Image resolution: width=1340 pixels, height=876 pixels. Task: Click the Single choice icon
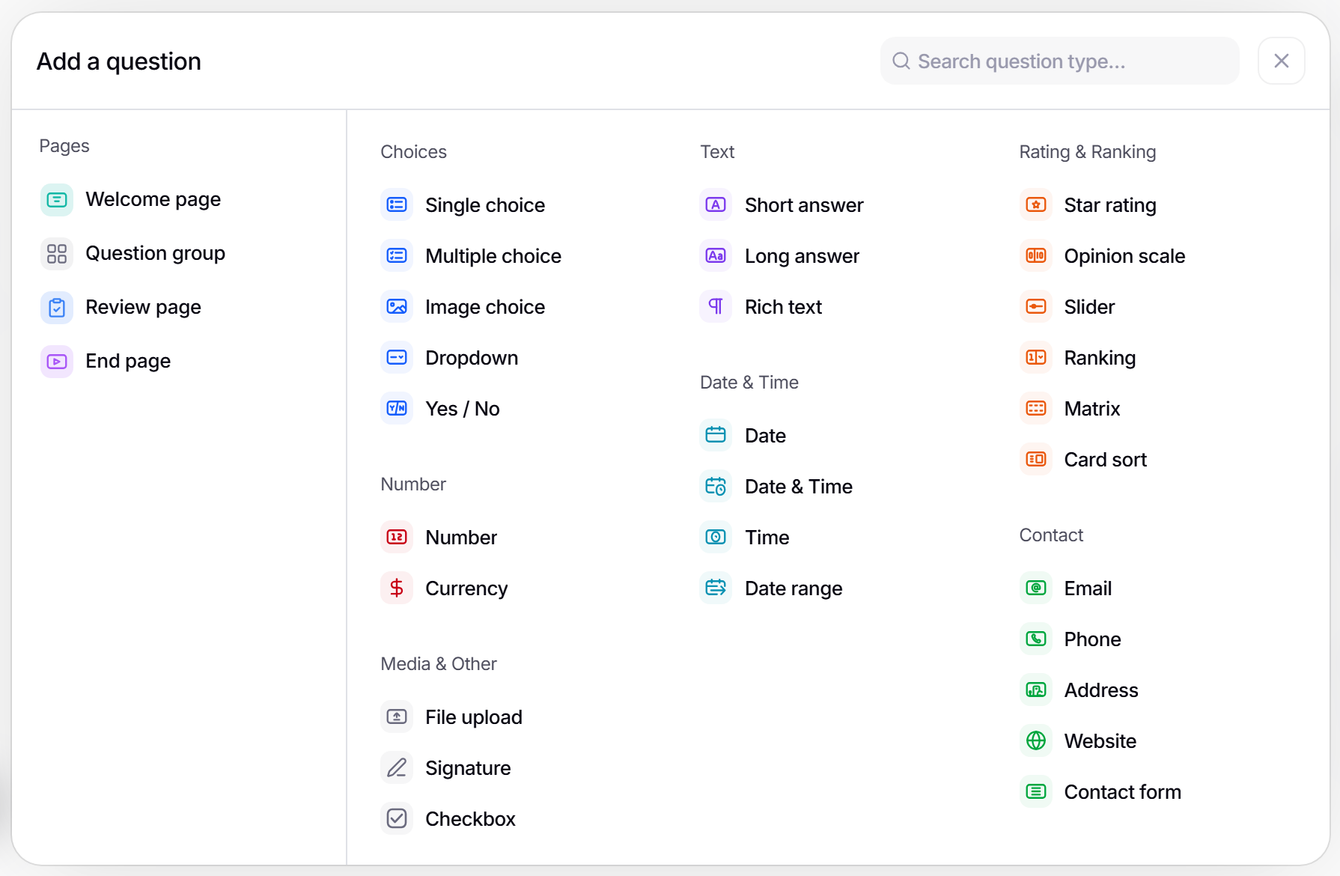tap(397, 205)
